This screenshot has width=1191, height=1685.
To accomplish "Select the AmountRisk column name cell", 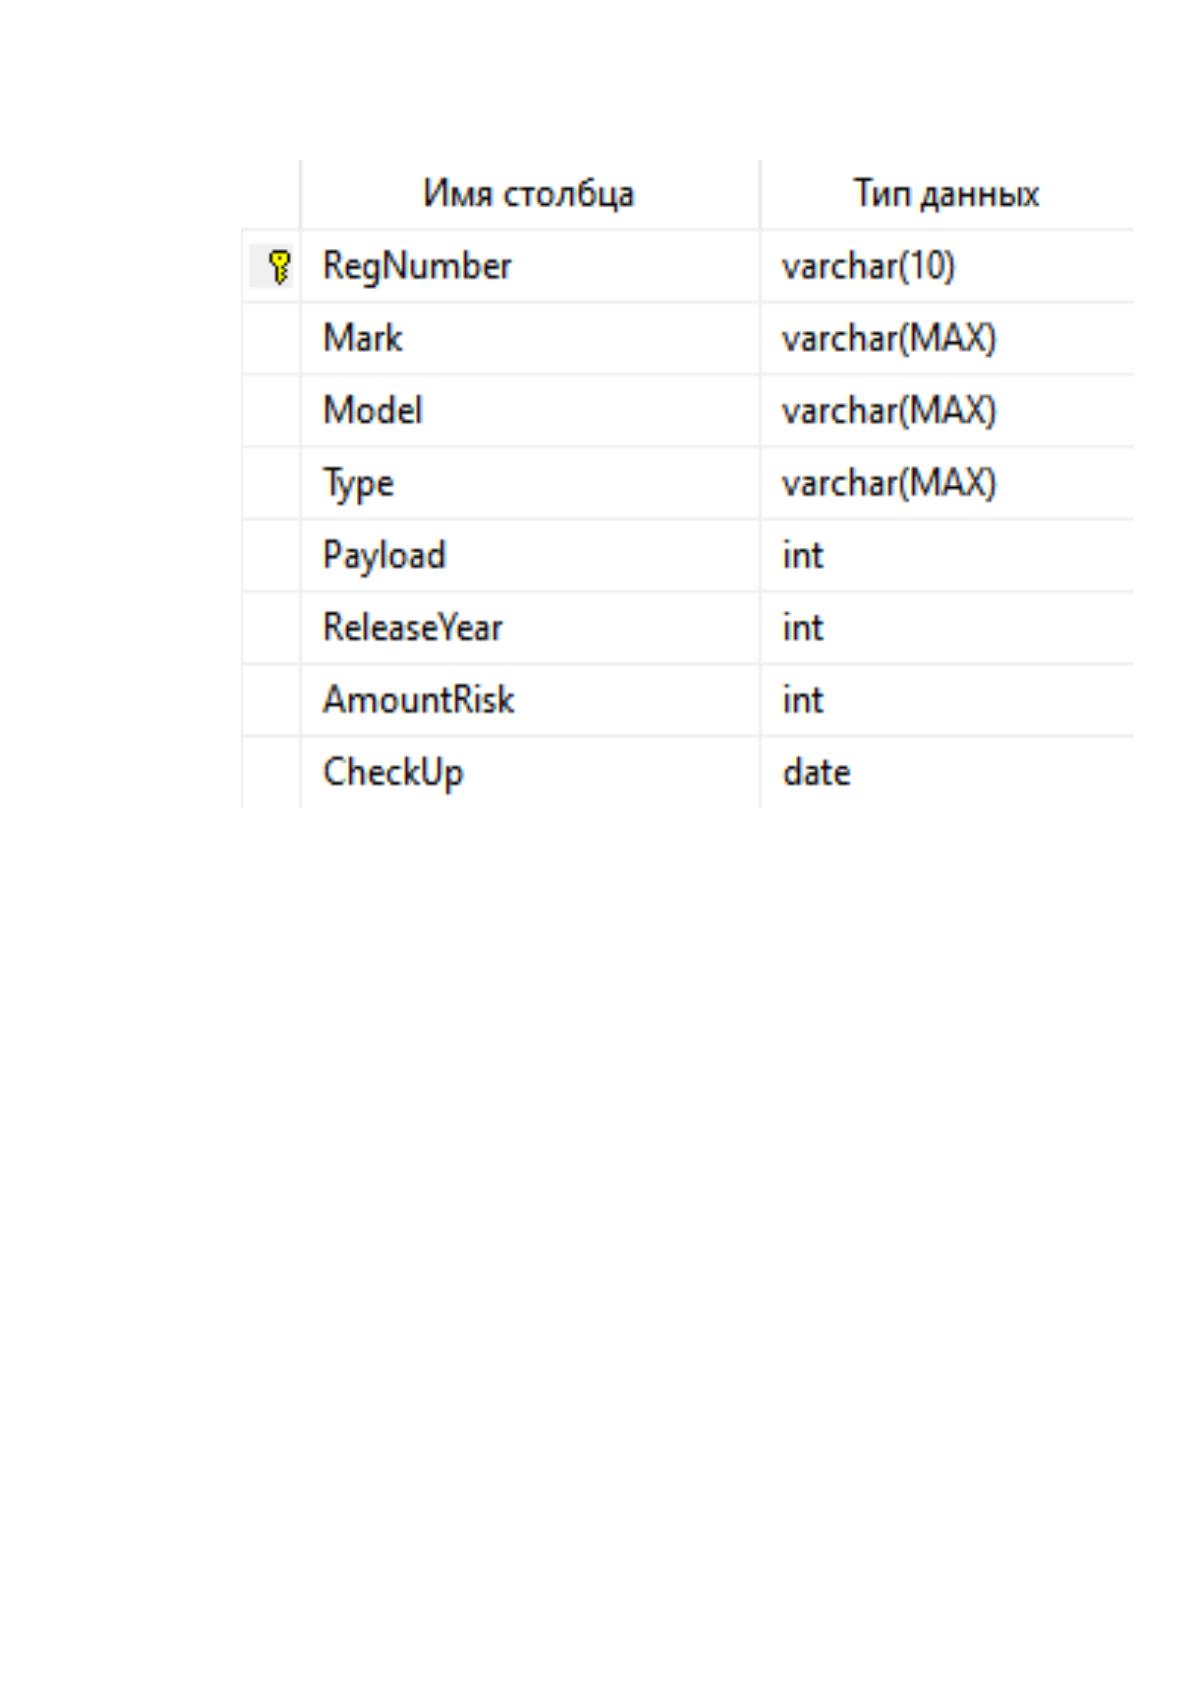I will [x=530, y=699].
